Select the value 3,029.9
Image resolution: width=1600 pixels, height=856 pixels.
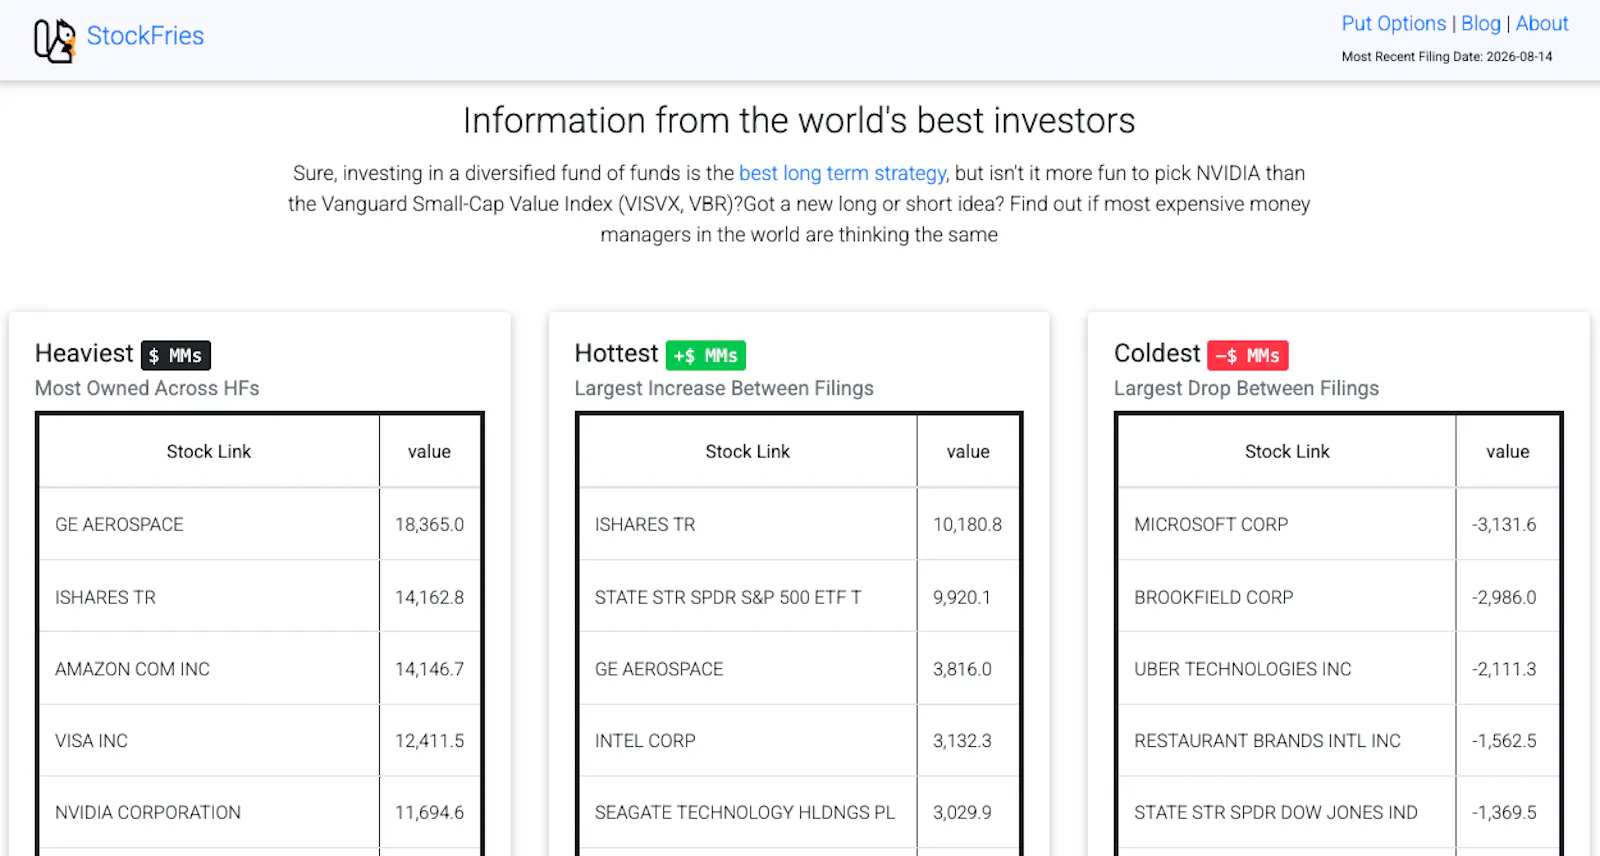point(962,812)
